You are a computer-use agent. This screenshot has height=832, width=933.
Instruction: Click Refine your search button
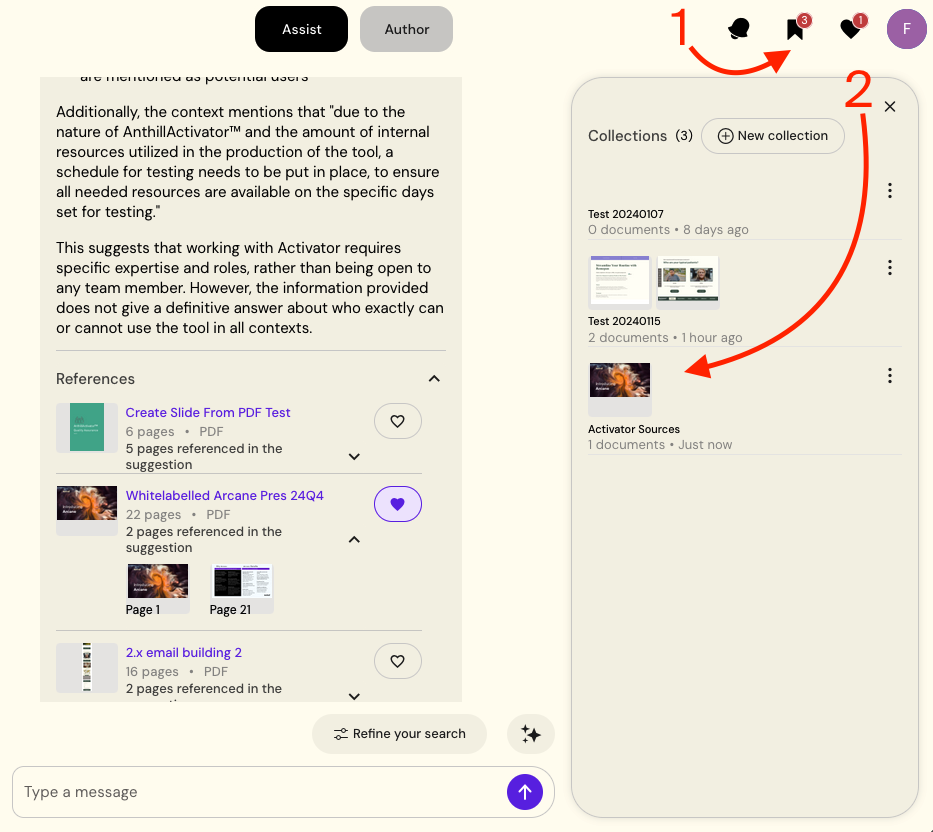(399, 734)
